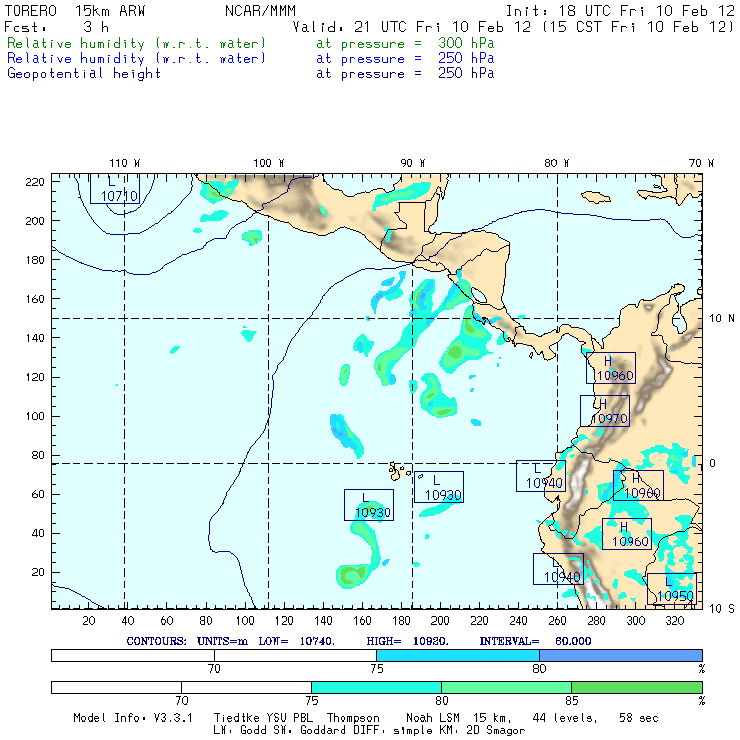740x740 pixels.
Task: Click the "260" tick label on the horizontal axis
Action: coord(557,621)
